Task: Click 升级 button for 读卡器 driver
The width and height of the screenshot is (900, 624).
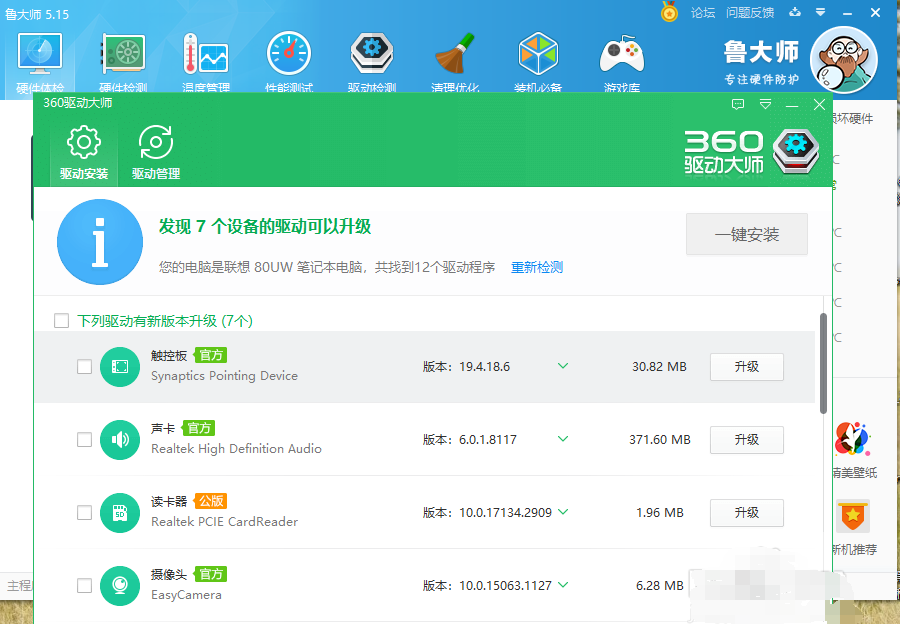Action: [x=746, y=513]
